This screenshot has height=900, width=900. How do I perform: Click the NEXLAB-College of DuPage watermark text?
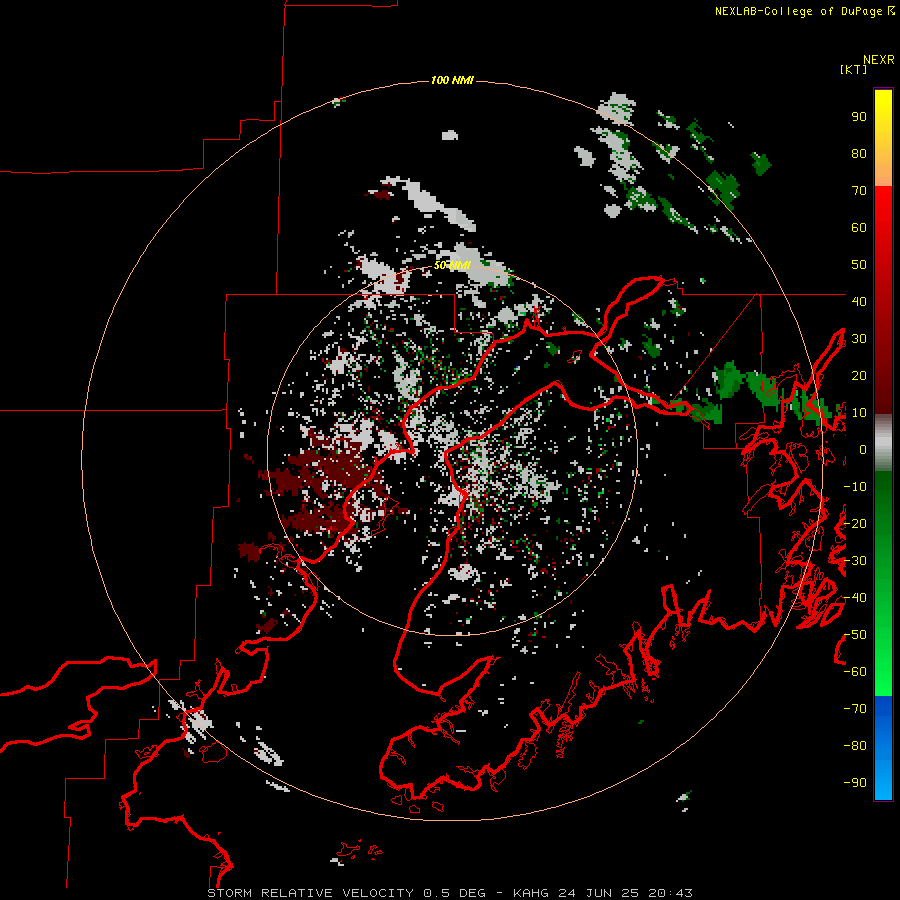click(x=805, y=11)
